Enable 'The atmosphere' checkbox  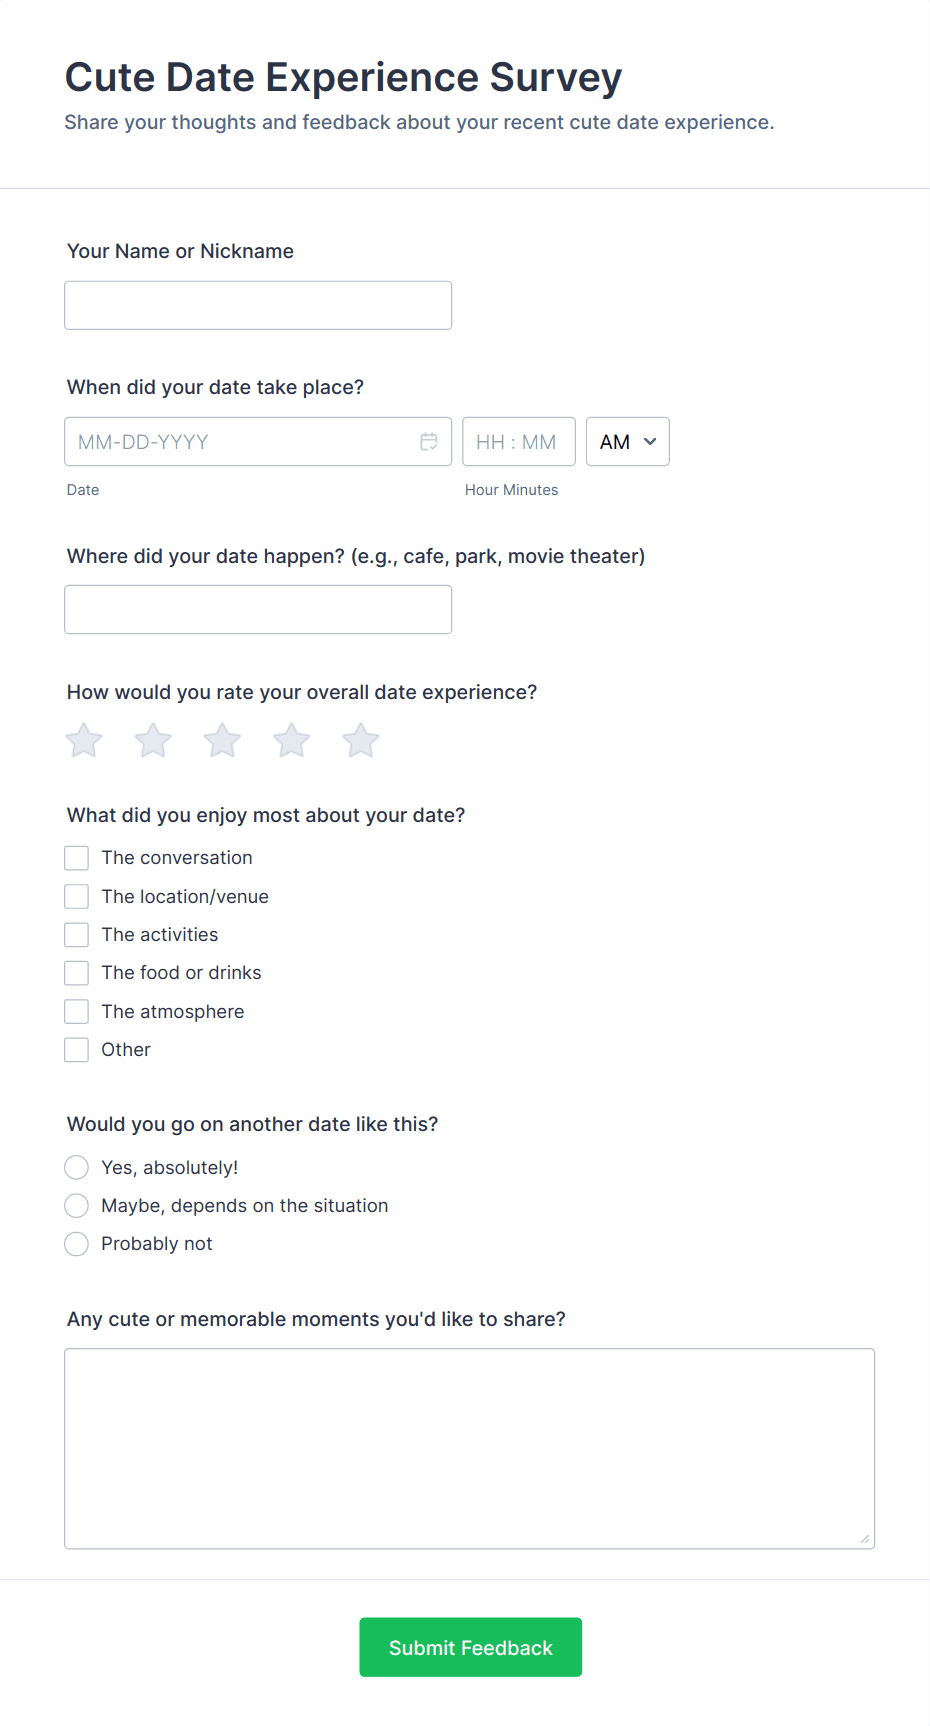point(76,1011)
